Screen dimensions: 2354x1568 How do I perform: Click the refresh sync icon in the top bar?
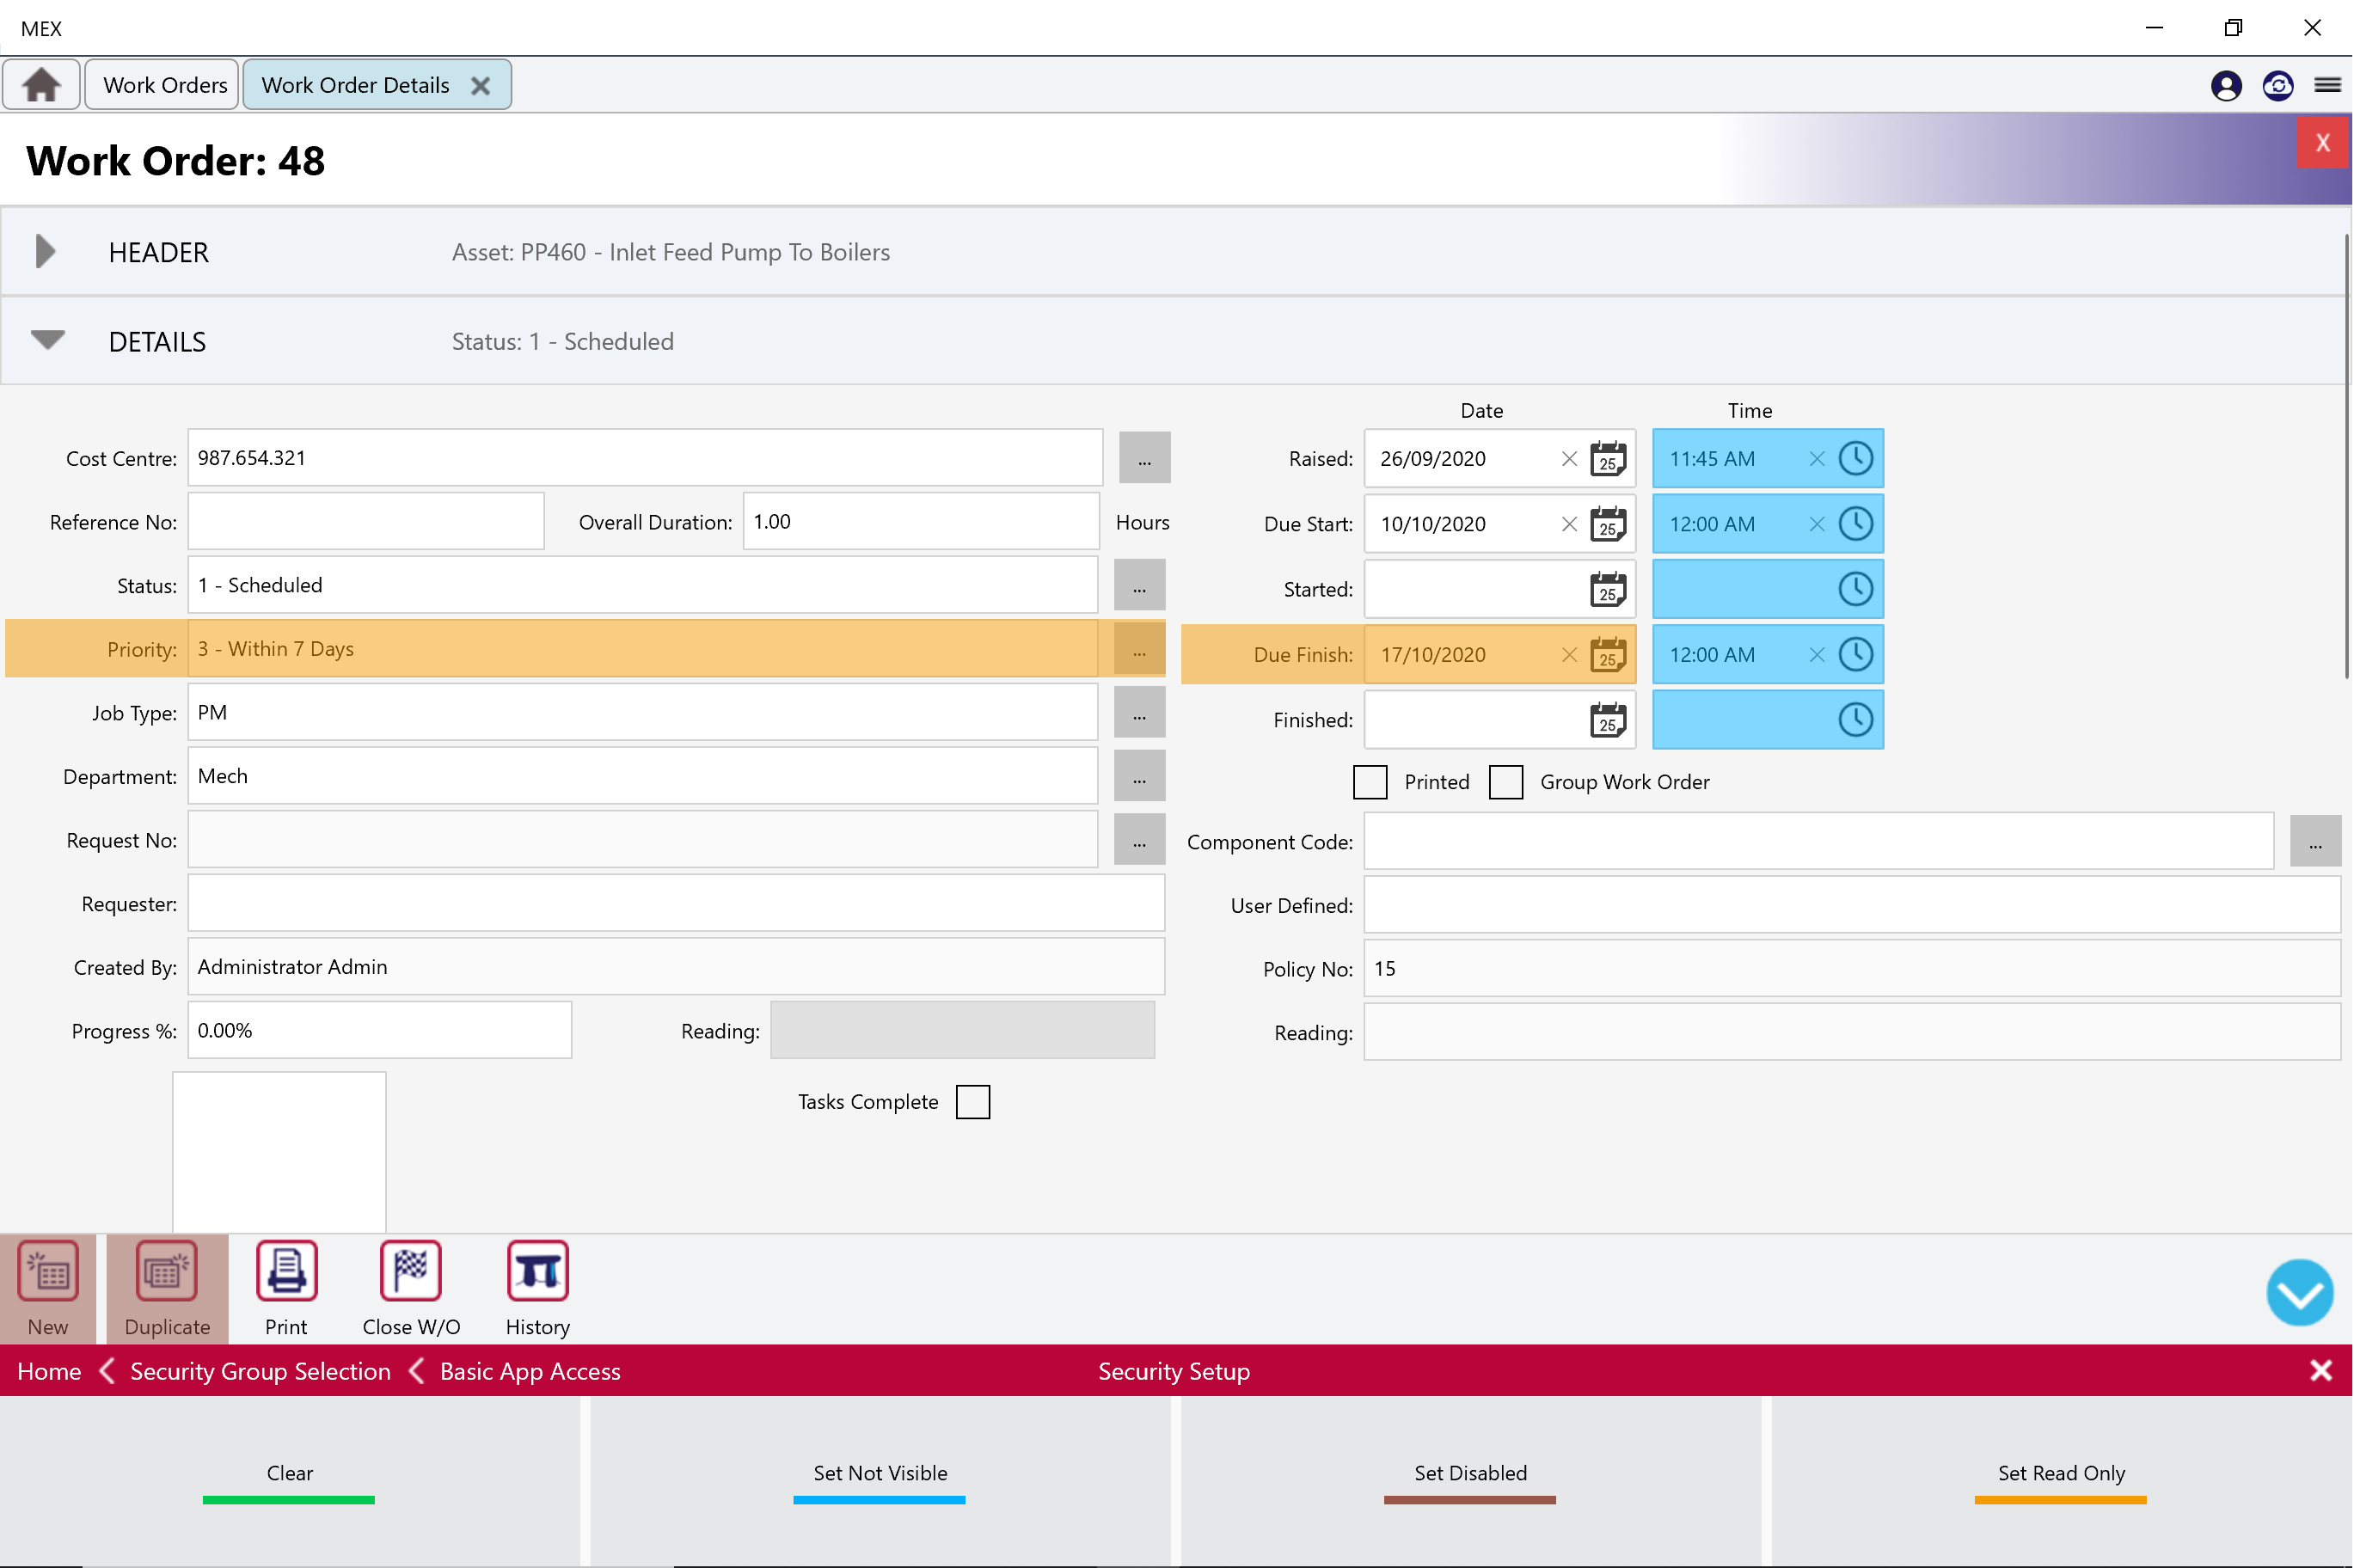[2278, 86]
